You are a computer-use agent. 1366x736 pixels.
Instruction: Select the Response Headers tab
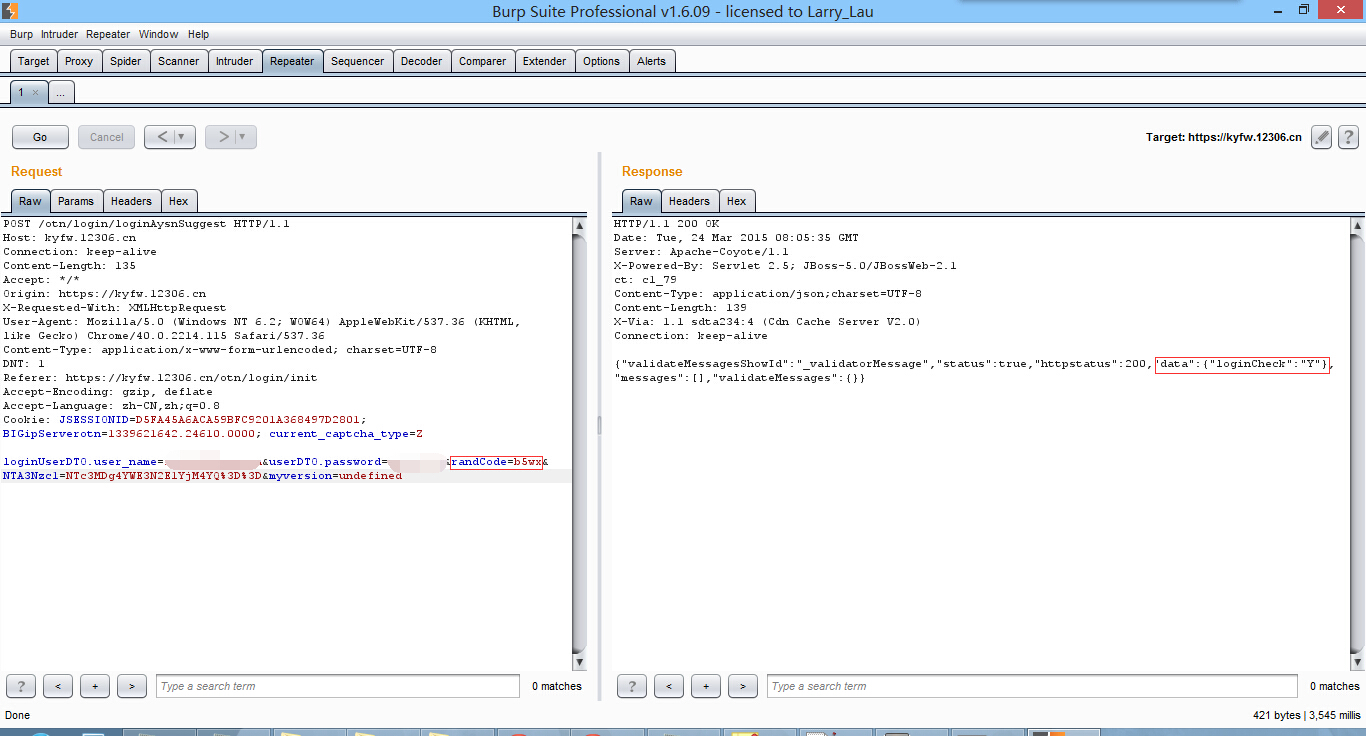pos(689,201)
